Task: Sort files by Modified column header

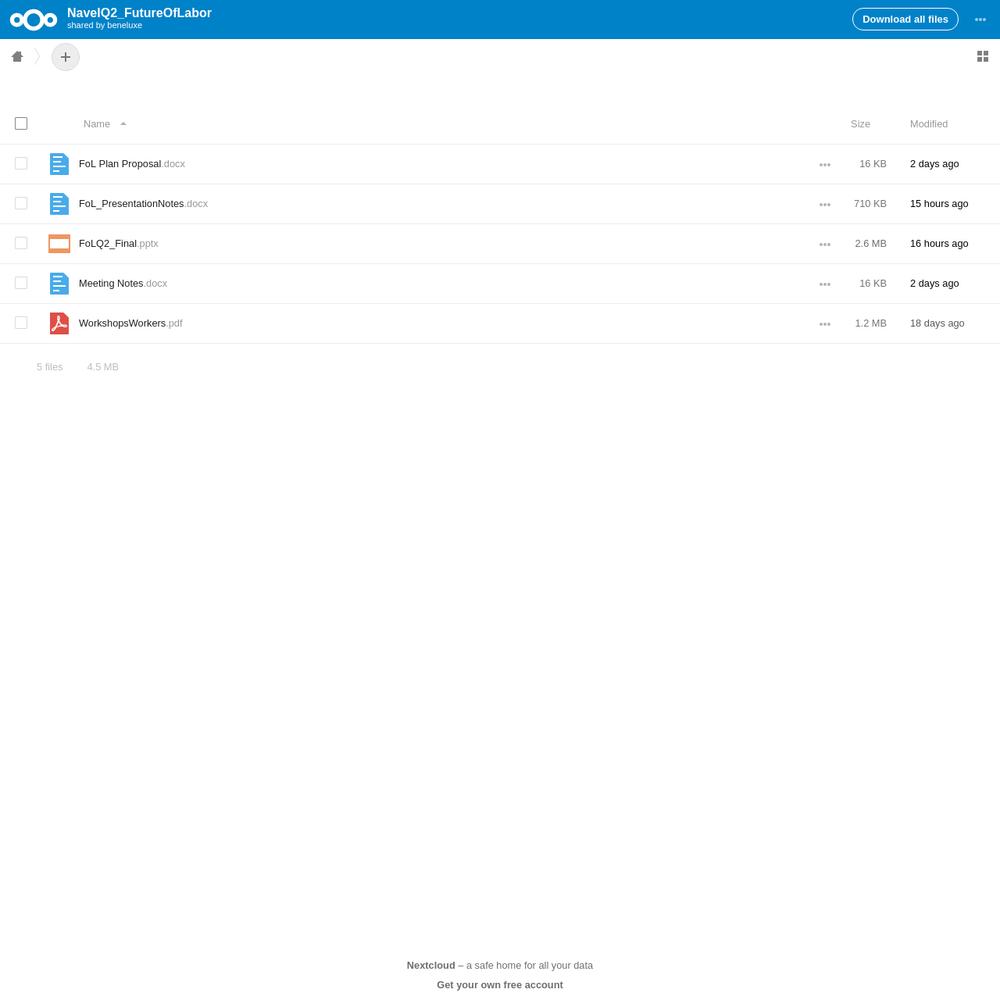Action: tap(929, 124)
